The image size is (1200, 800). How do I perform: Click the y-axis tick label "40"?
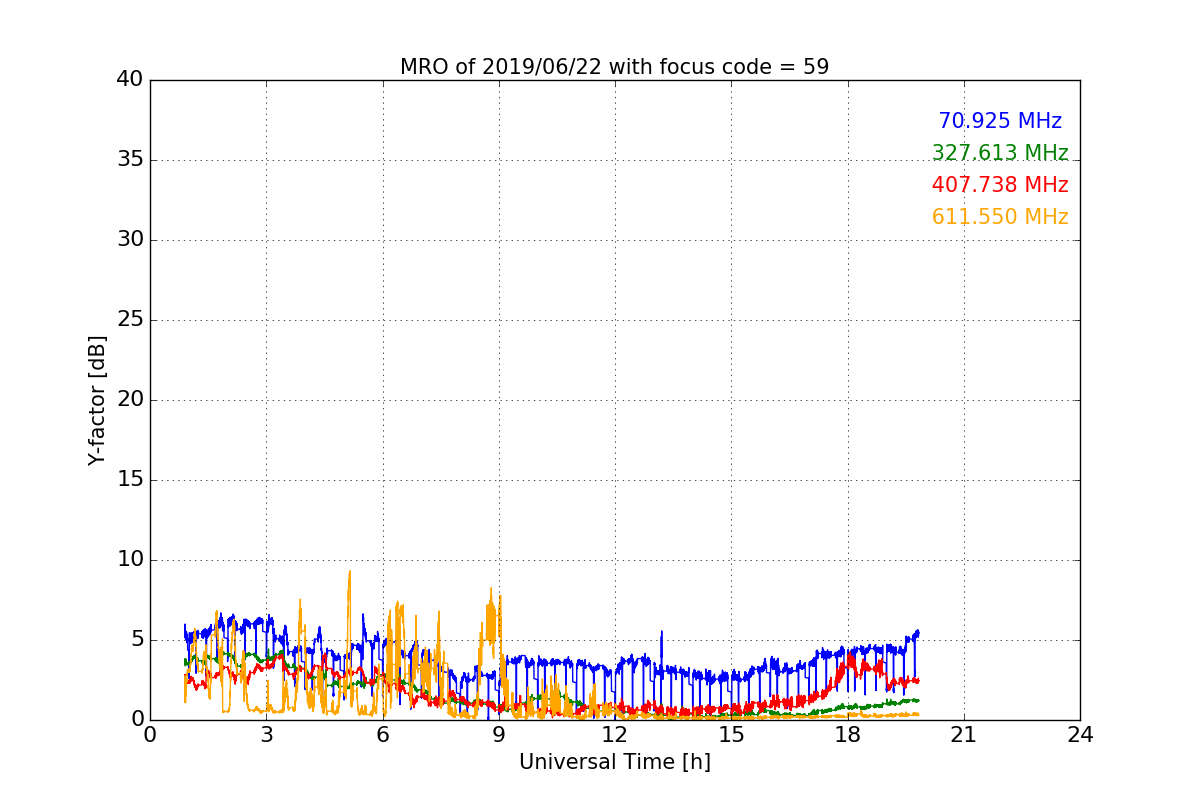click(130, 80)
